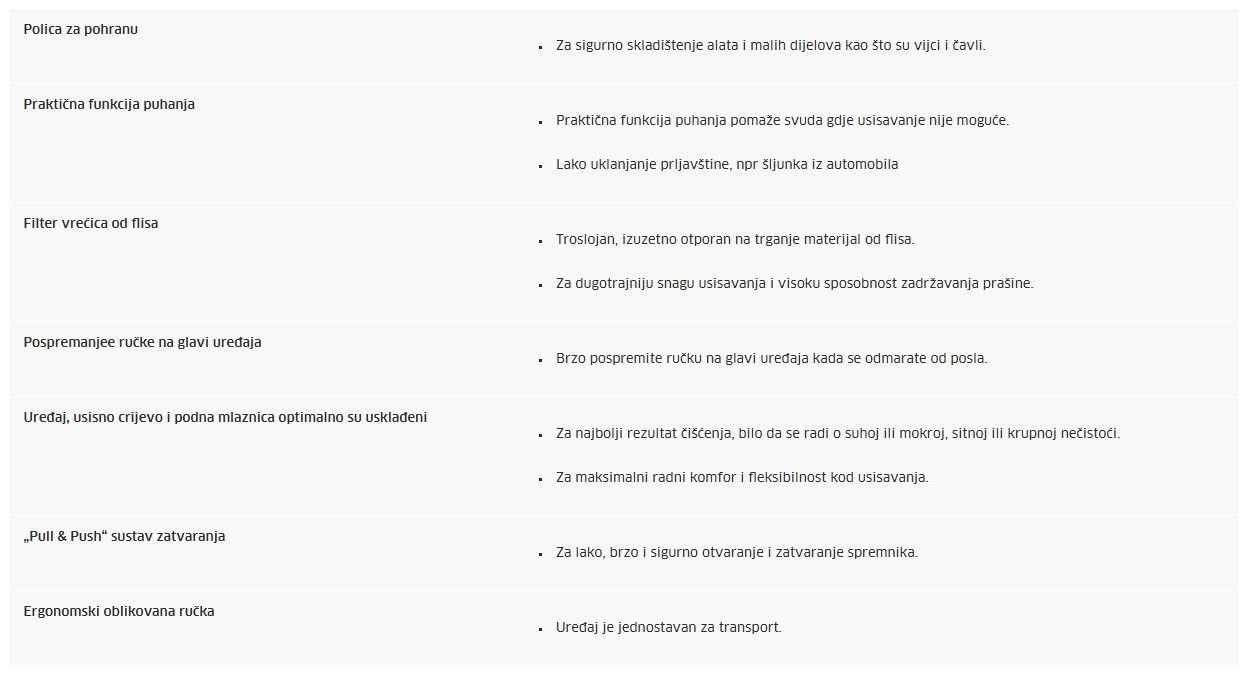The image size is (1255, 675).
Task: Click the 'Lako uklanjanje prljavštine' bullet
Action: click(727, 164)
